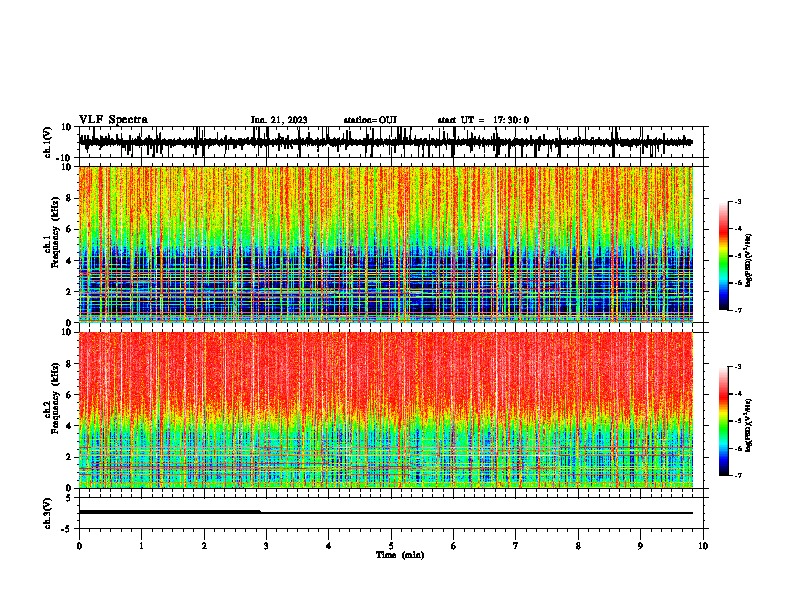Click the ch.1 spectrogram color scale bar
Viewport: 792px width, 612px height.
(723, 256)
